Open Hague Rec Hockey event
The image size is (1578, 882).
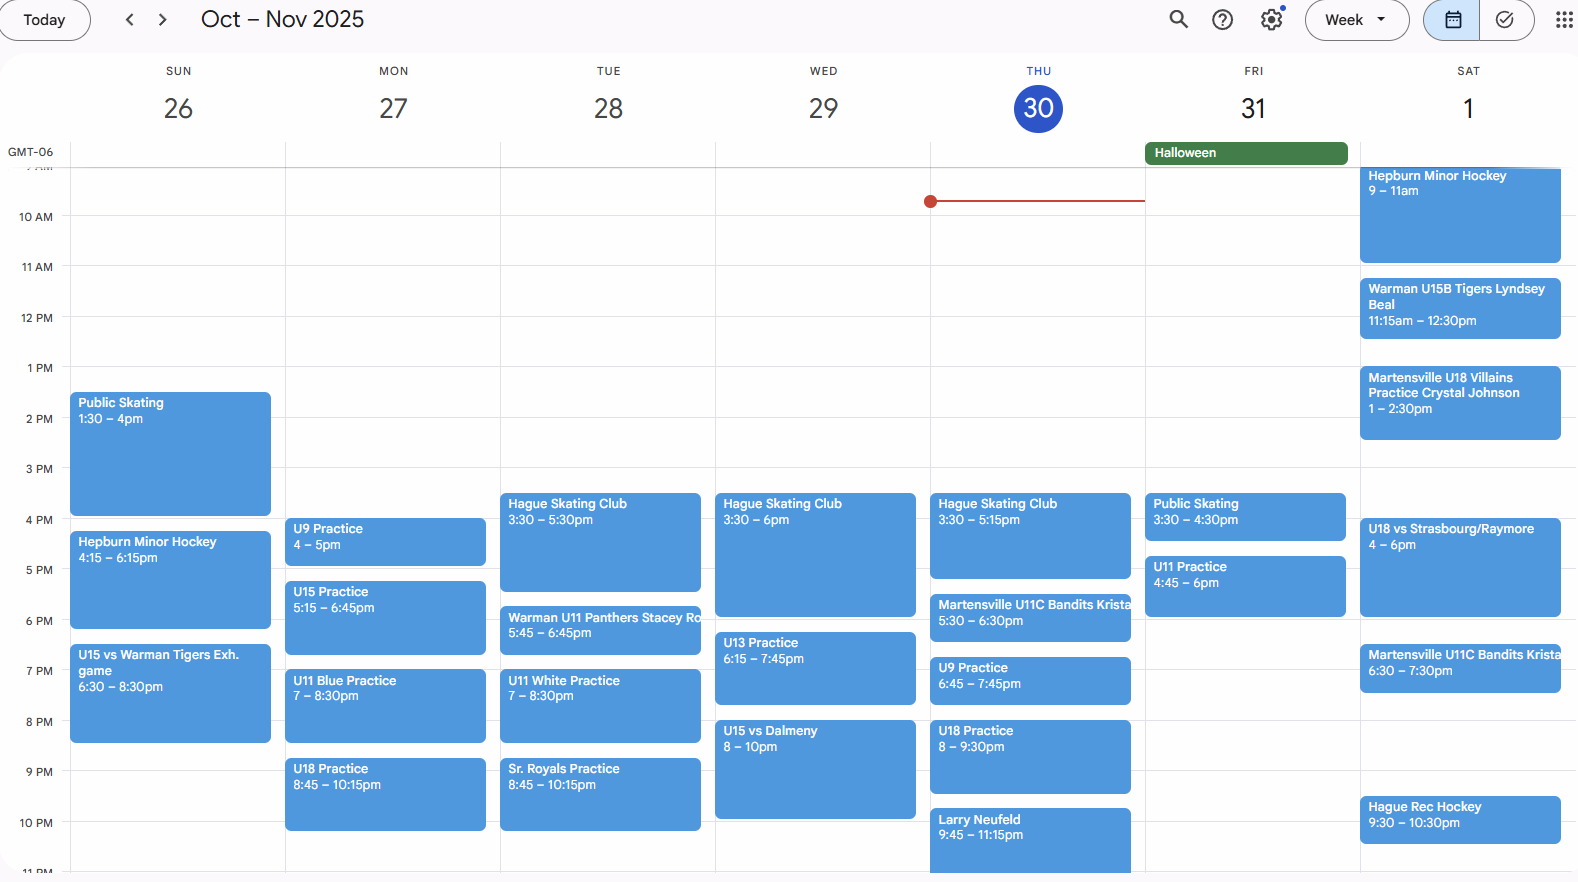[x=1459, y=819]
